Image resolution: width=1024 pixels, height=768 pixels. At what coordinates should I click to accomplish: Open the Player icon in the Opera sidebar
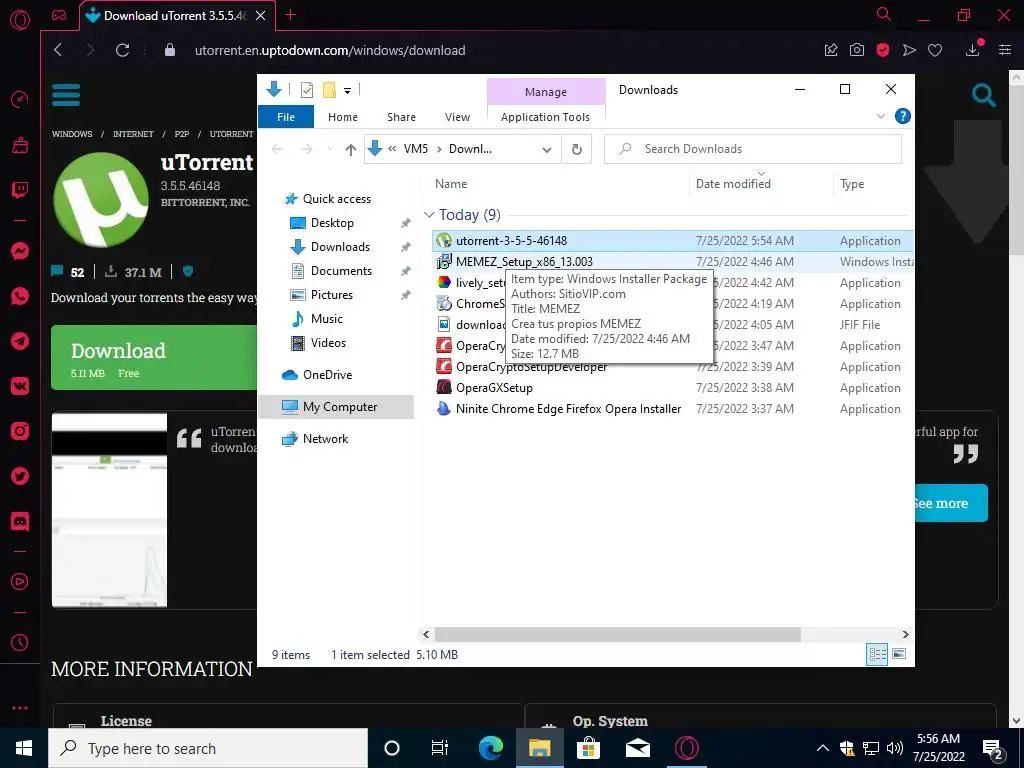(20, 581)
